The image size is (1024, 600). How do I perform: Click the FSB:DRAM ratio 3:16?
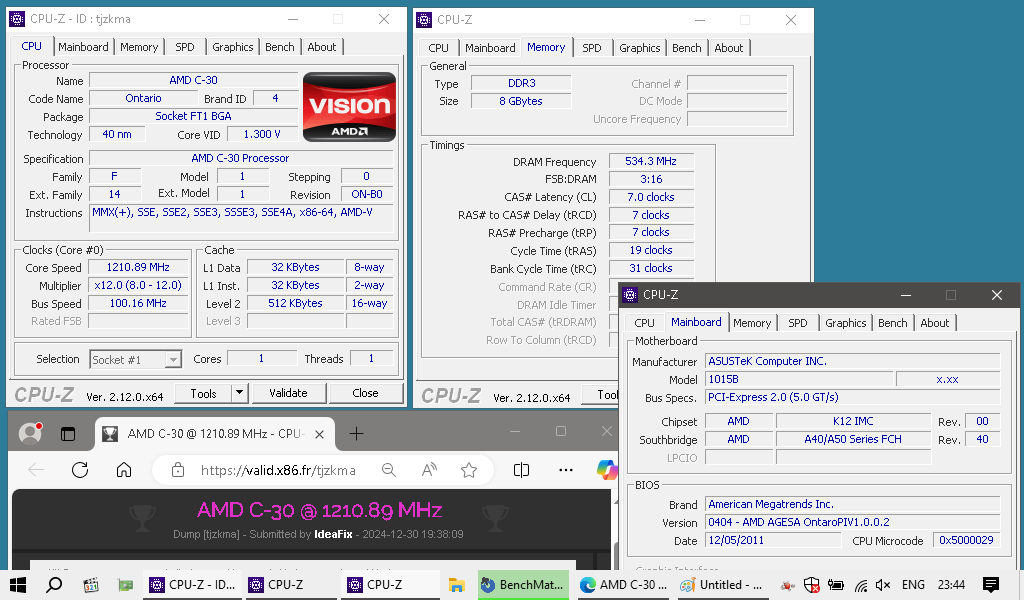[x=650, y=179]
